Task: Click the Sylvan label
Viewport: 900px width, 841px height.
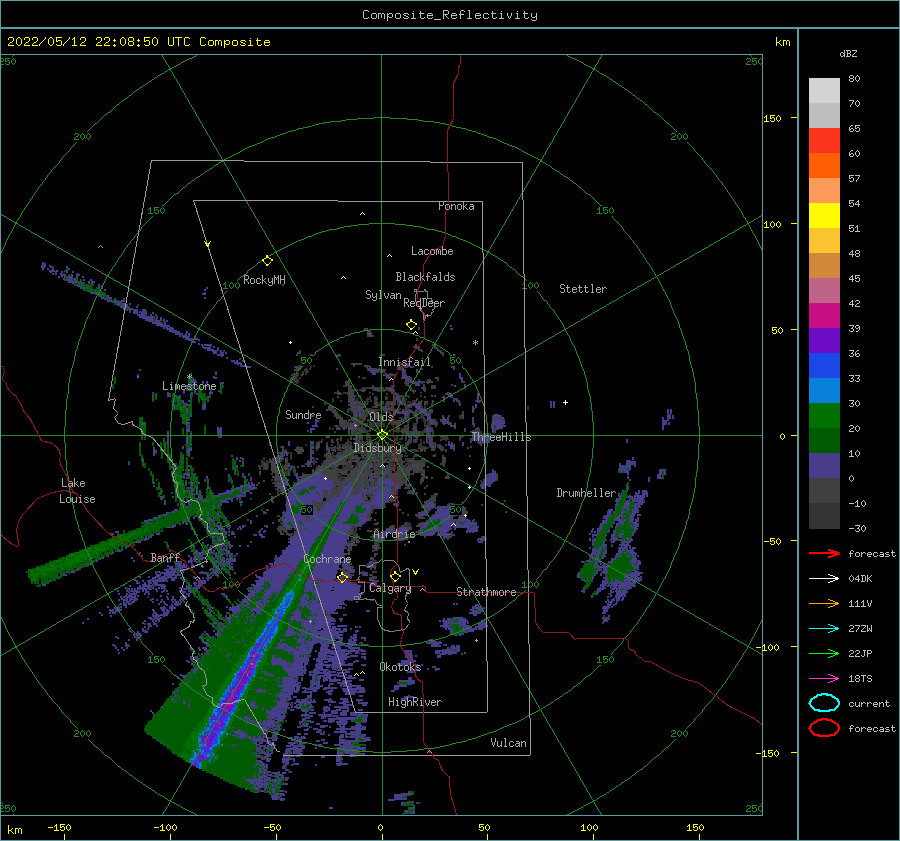Action: pos(383,295)
